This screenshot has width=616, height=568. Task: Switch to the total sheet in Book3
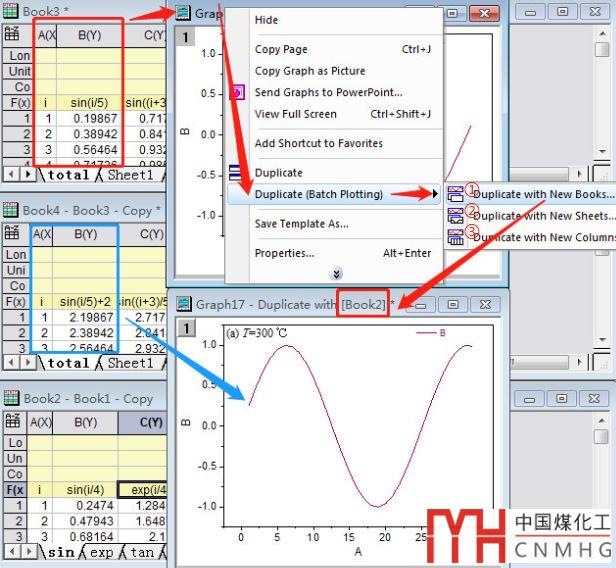coord(68,174)
